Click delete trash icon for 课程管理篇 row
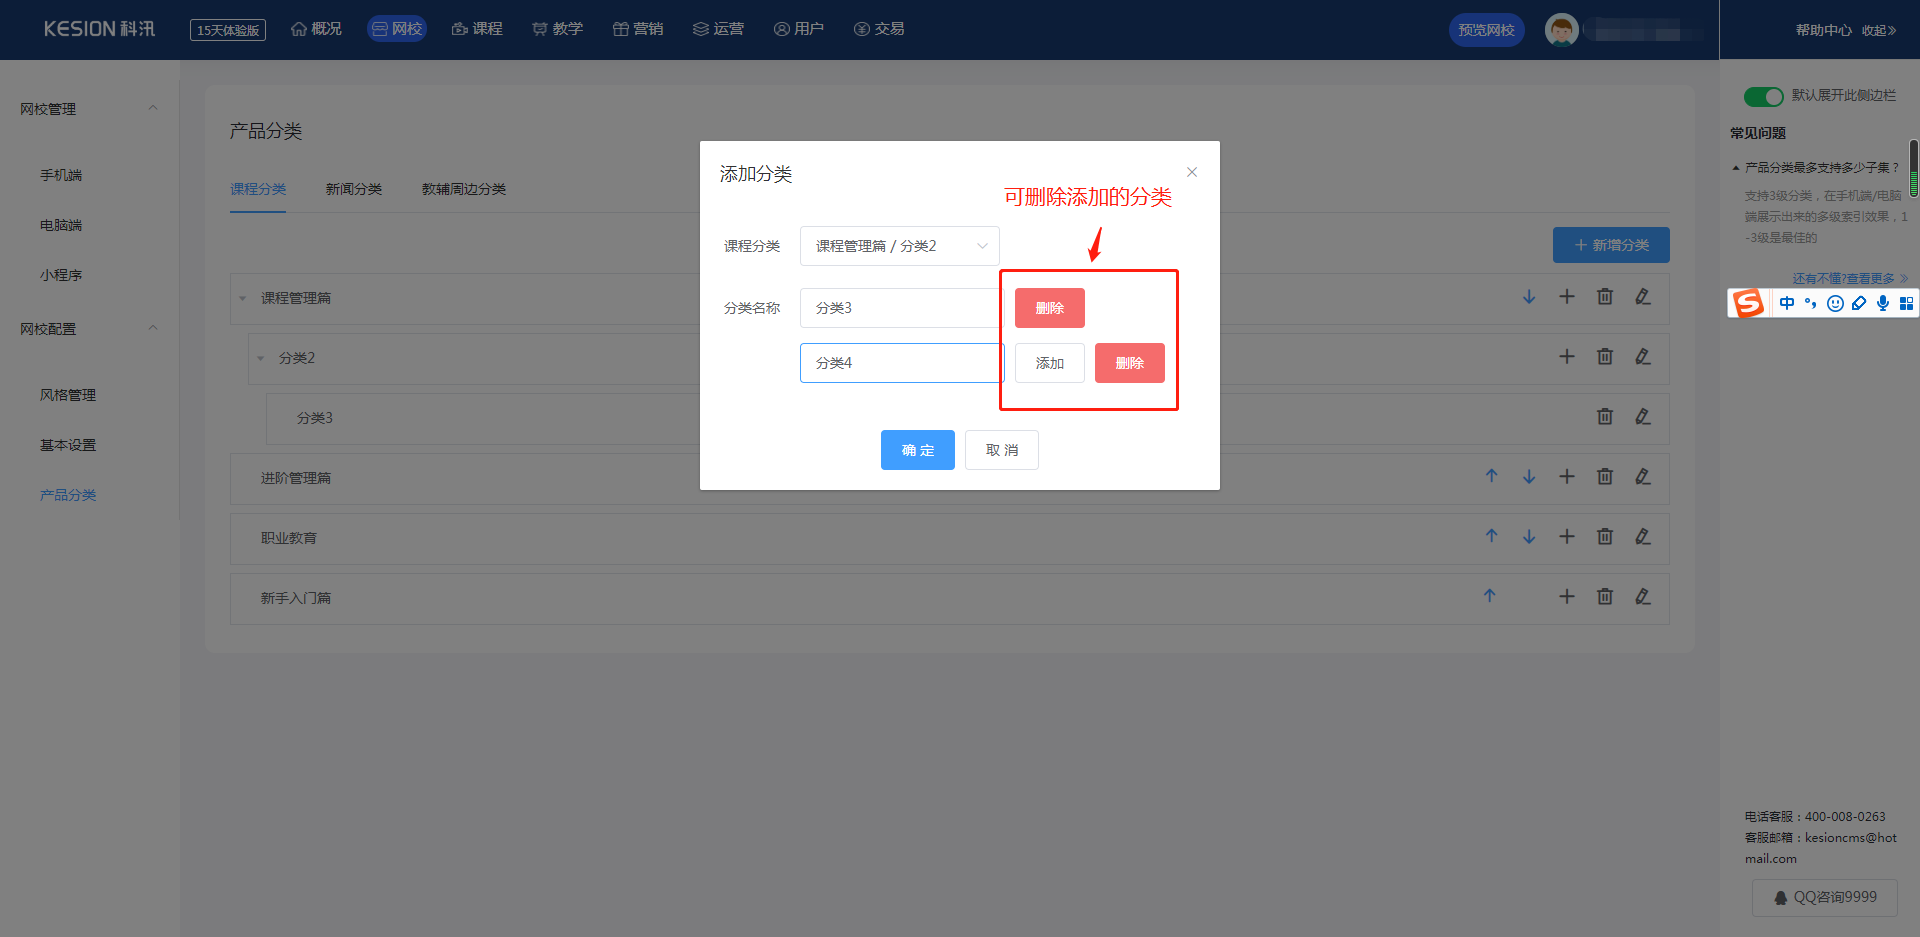This screenshot has height=937, width=1920. coord(1604,297)
